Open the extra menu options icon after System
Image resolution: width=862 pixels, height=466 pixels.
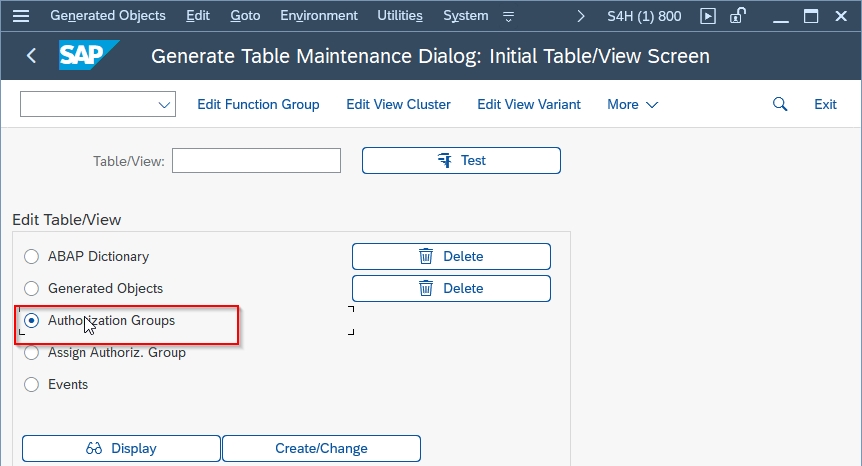[509, 16]
